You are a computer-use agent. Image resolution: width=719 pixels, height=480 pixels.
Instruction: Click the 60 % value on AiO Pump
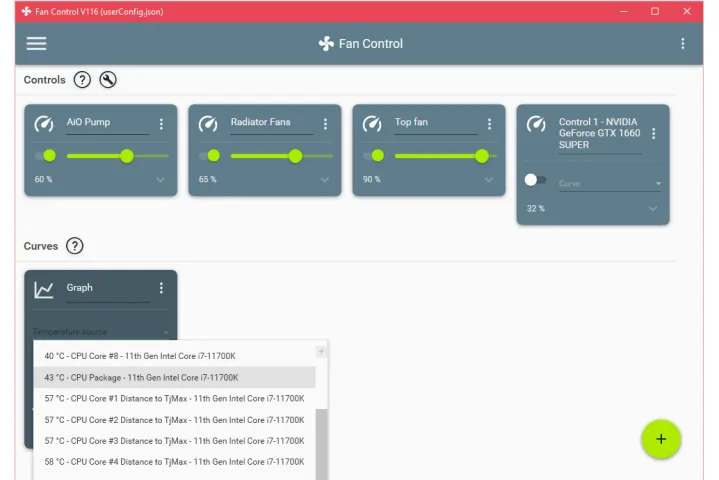point(44,179)
